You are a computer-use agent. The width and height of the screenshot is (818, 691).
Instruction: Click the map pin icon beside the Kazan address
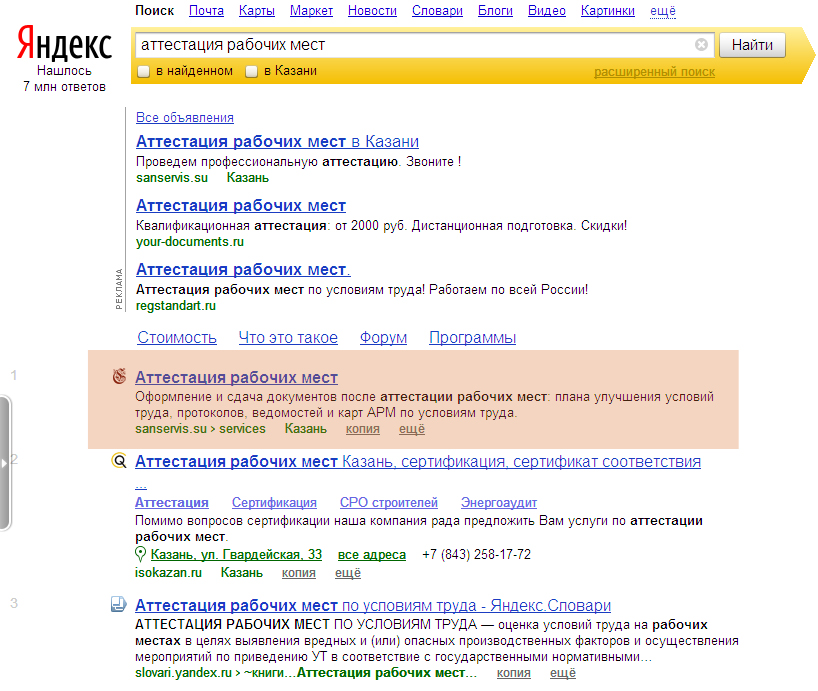point(140,554)
